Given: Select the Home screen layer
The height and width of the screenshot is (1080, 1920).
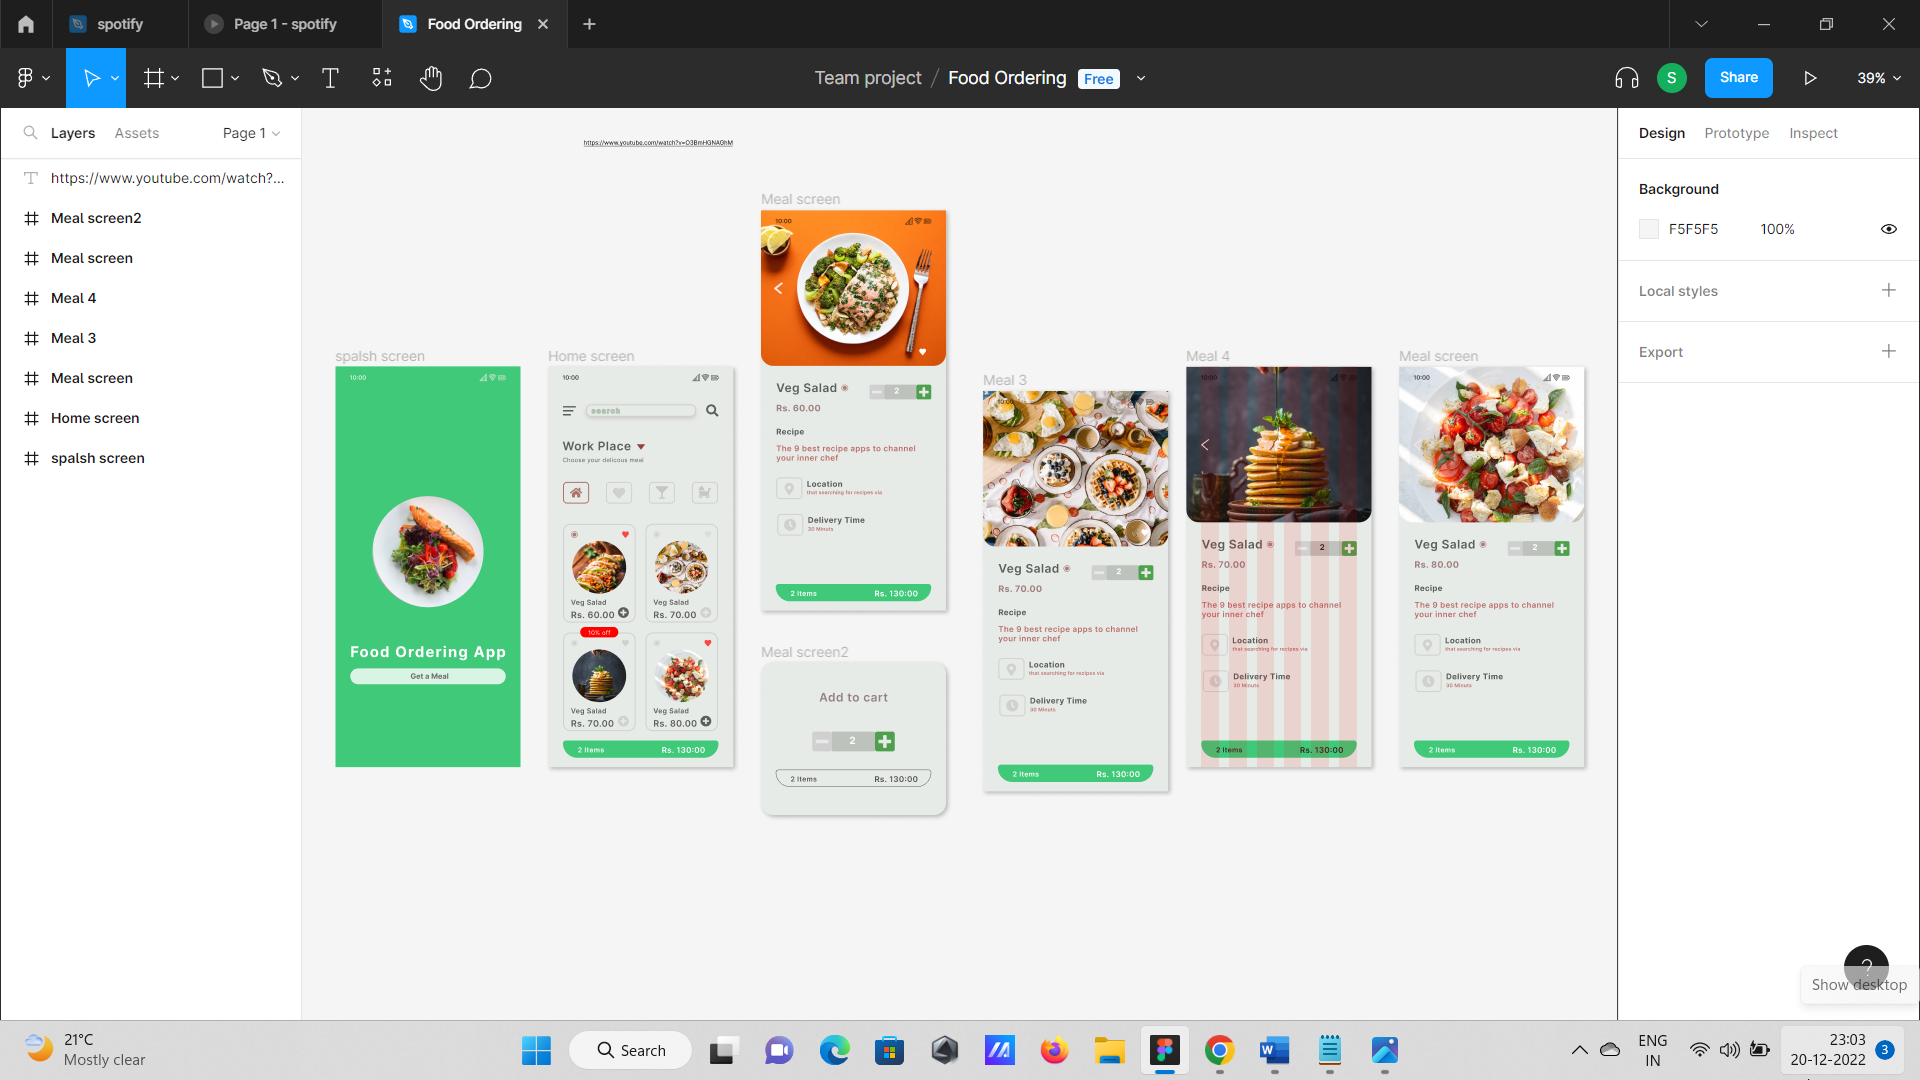Looking at the screenshot, I should click(x=95, y=418).
